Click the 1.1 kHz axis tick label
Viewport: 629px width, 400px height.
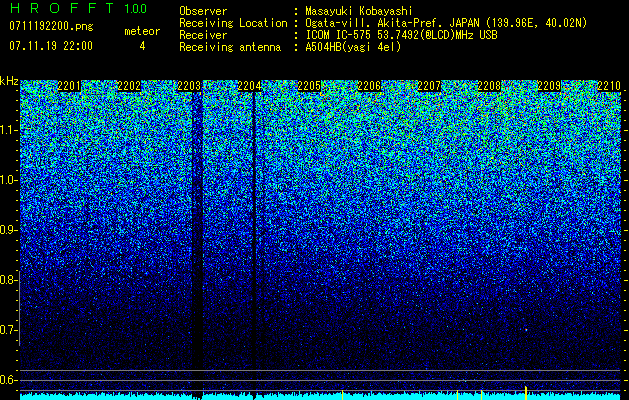pyautogui.click(x=8, y=130)
